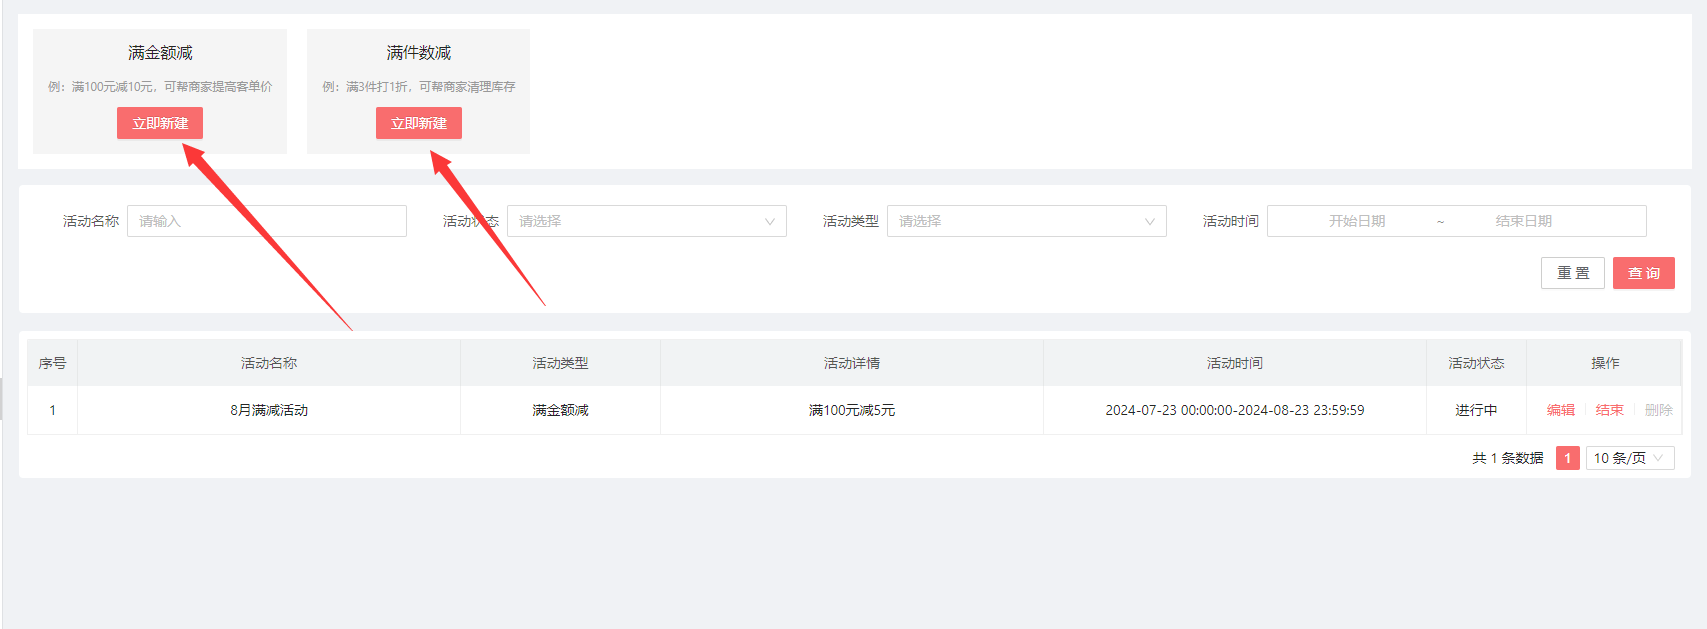Screen dimensions: 1707x629
Task: Create a new 满金额减 promotion
Action: [160, 123]
